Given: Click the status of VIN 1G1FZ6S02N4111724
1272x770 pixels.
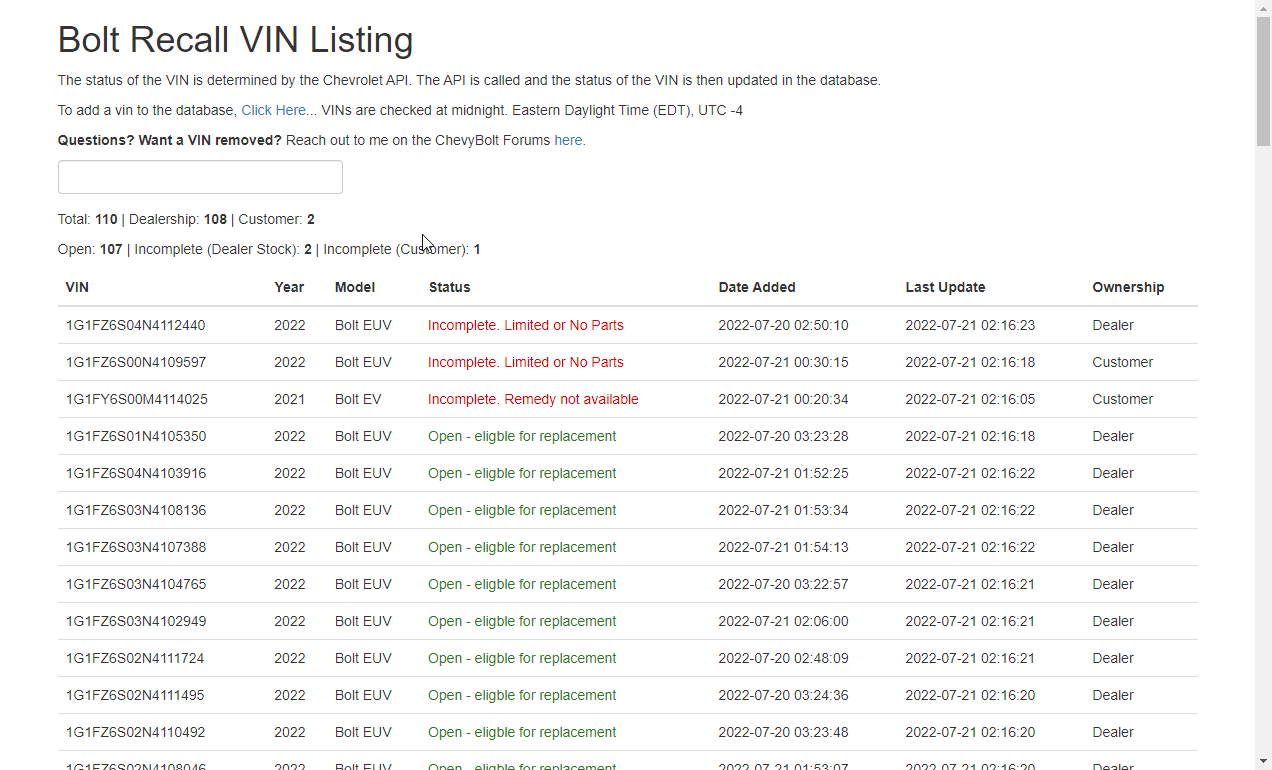Looking at the screenshot, I should [x=522, y=658].
